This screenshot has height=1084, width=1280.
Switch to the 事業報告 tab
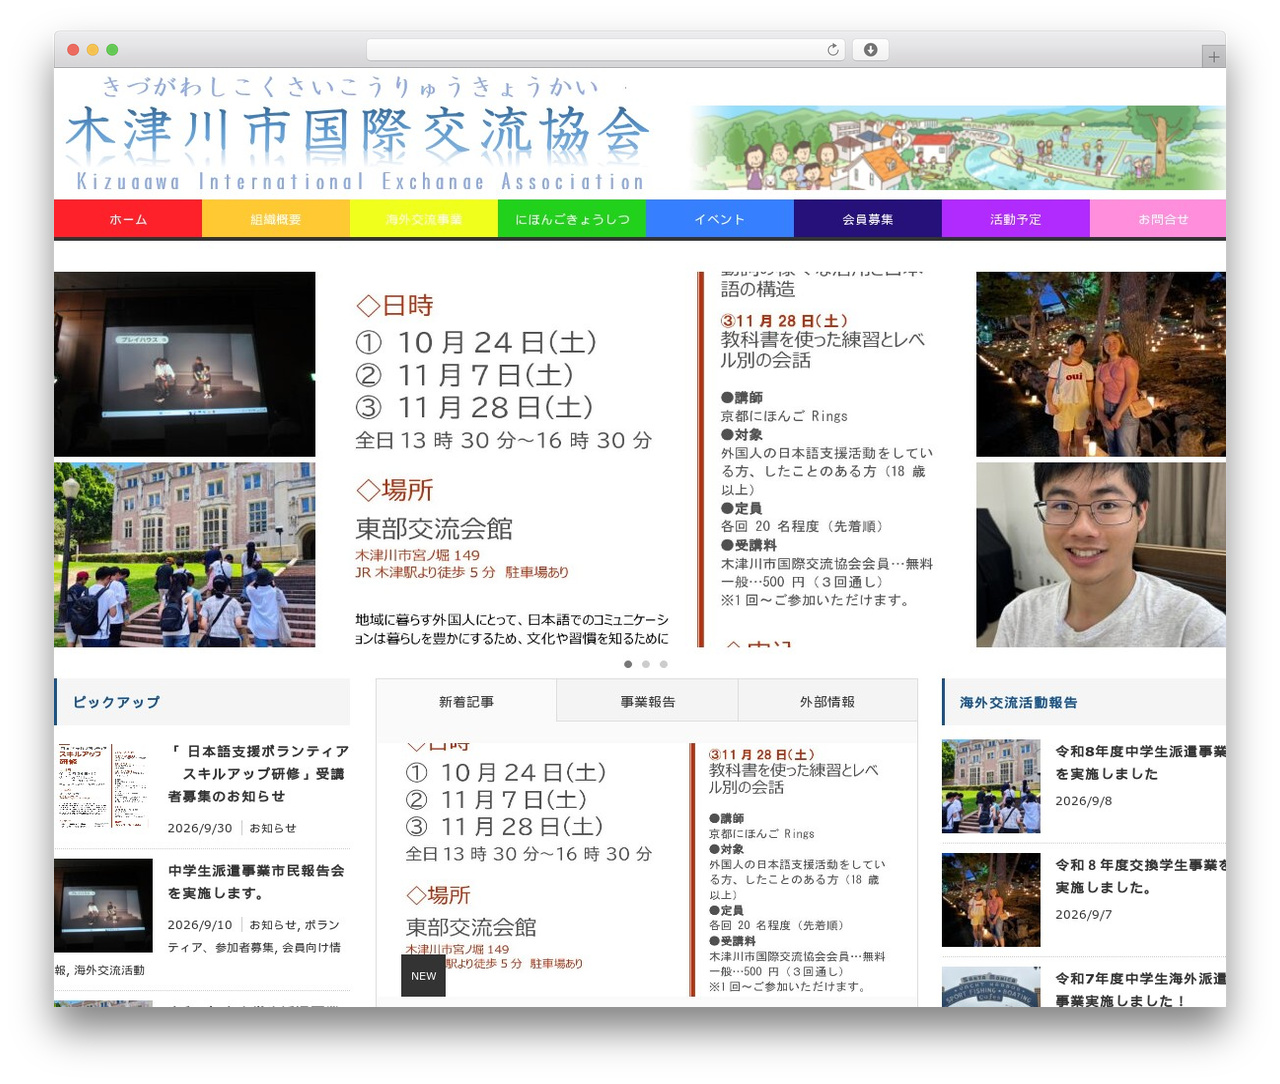[647, 702]
